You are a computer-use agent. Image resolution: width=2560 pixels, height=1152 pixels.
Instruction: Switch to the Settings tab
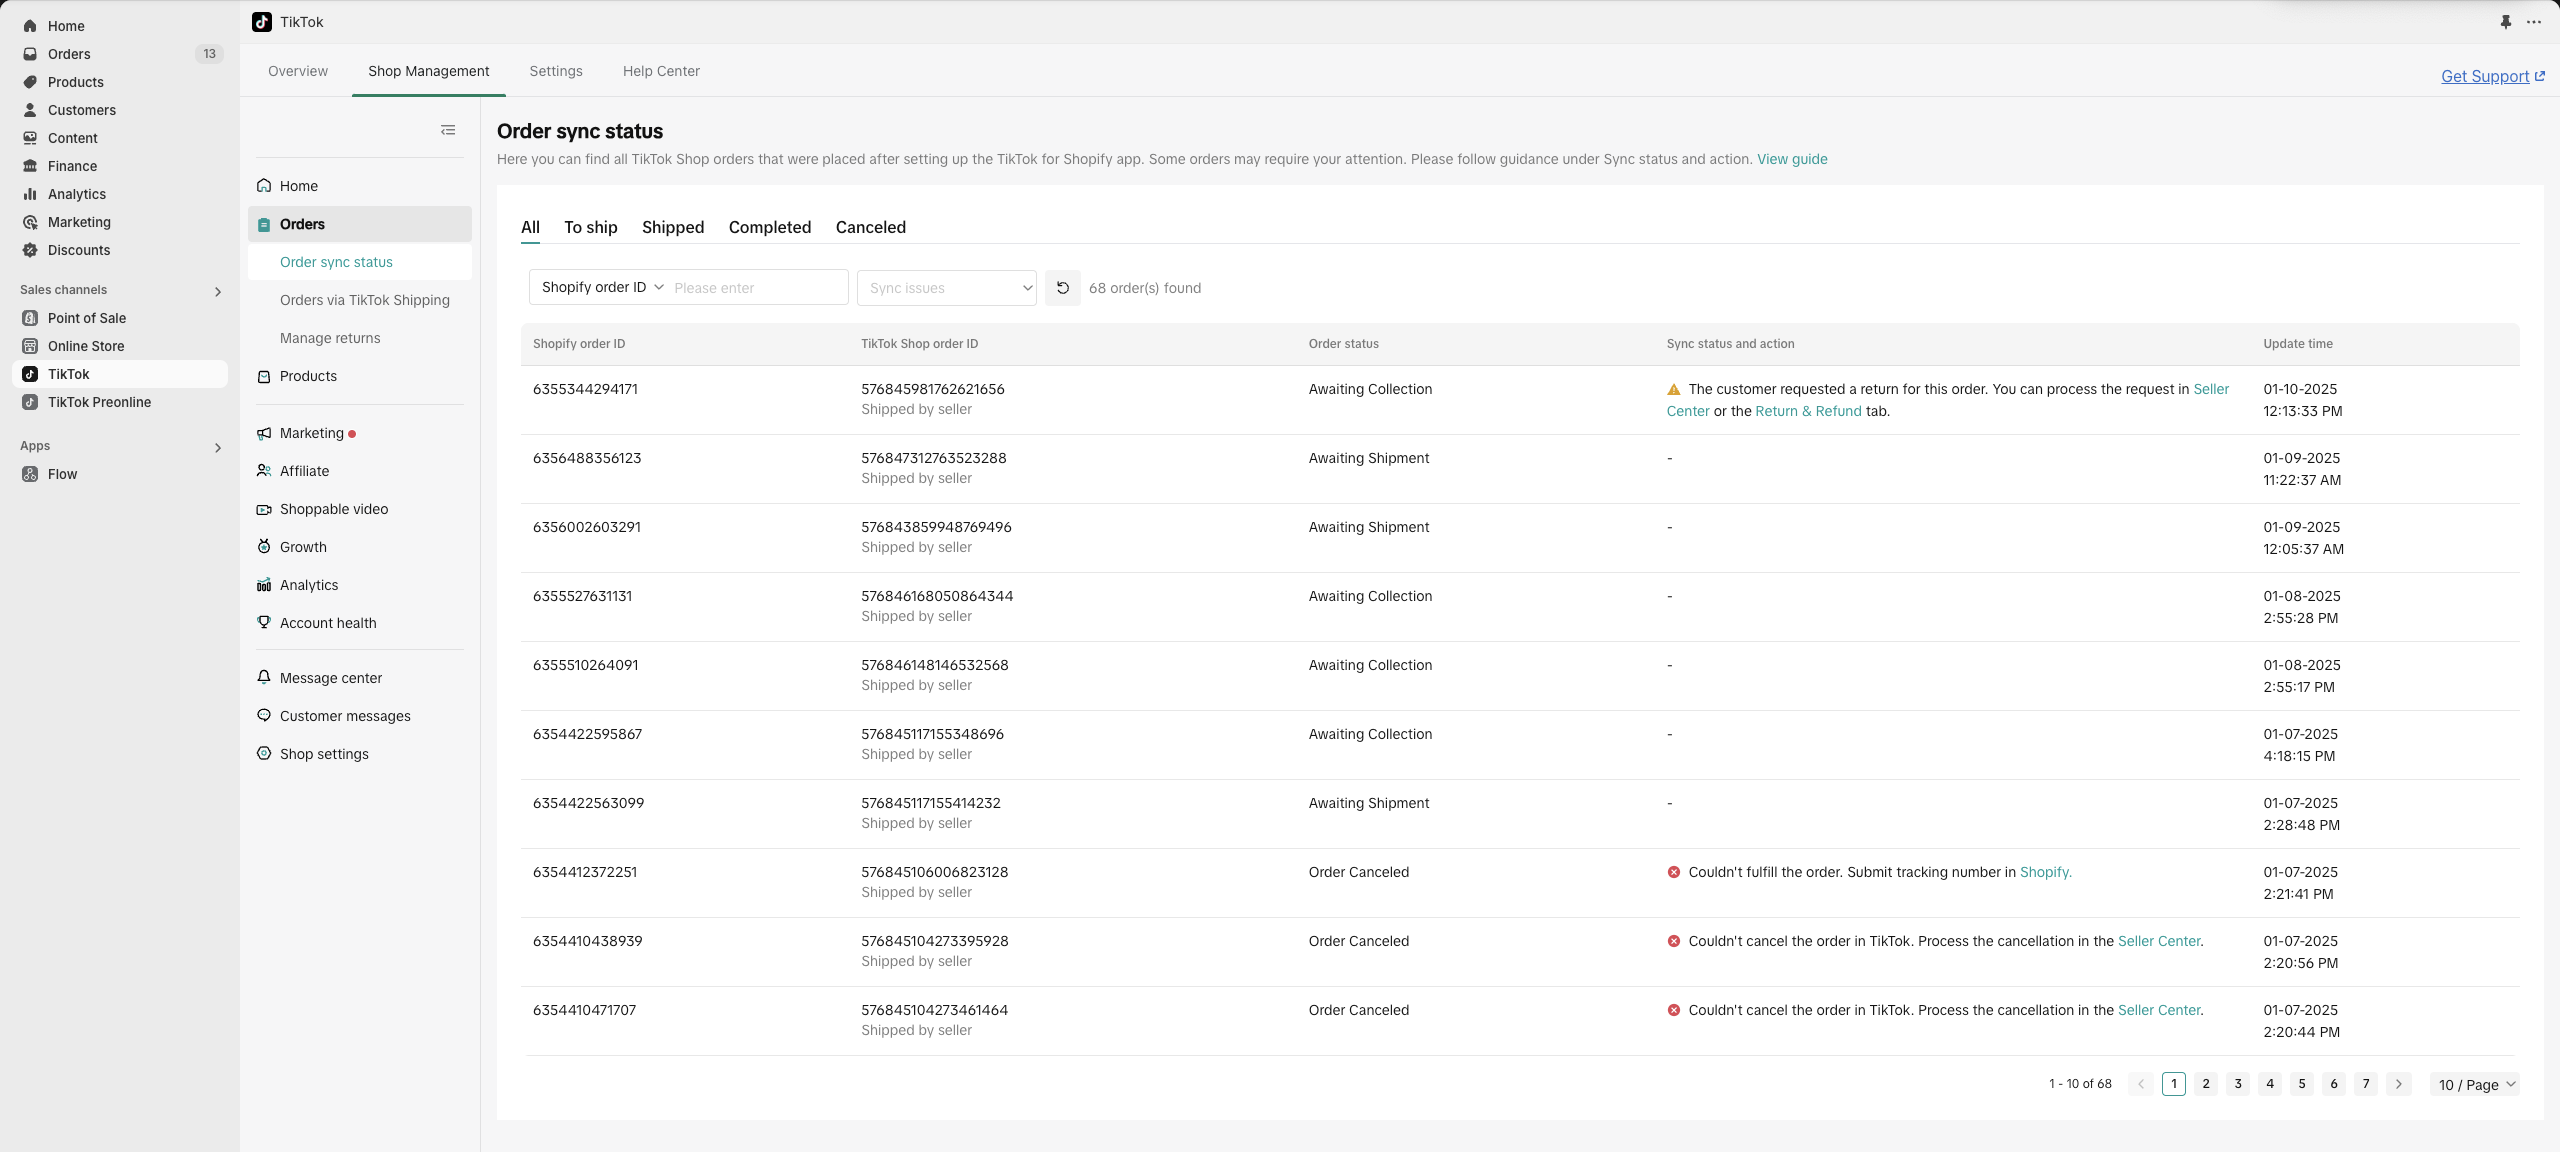tap(555, 71)
